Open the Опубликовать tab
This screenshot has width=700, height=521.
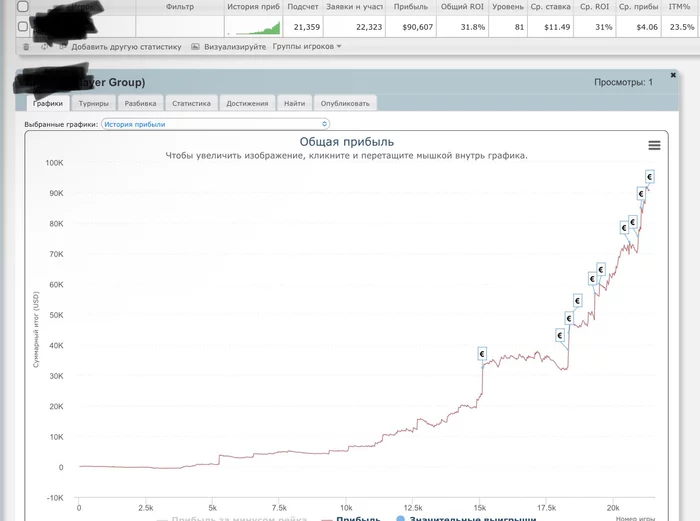click(345, 103)
